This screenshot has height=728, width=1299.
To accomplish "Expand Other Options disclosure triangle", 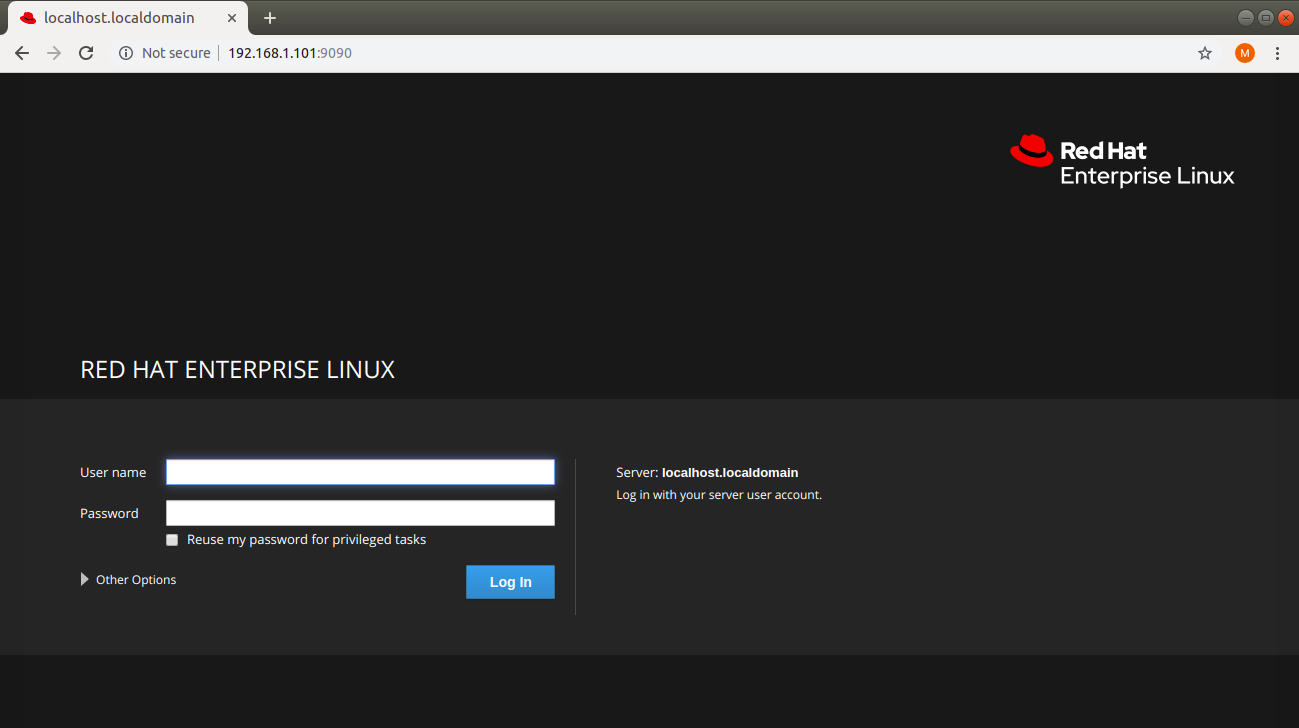I will 85,579.
